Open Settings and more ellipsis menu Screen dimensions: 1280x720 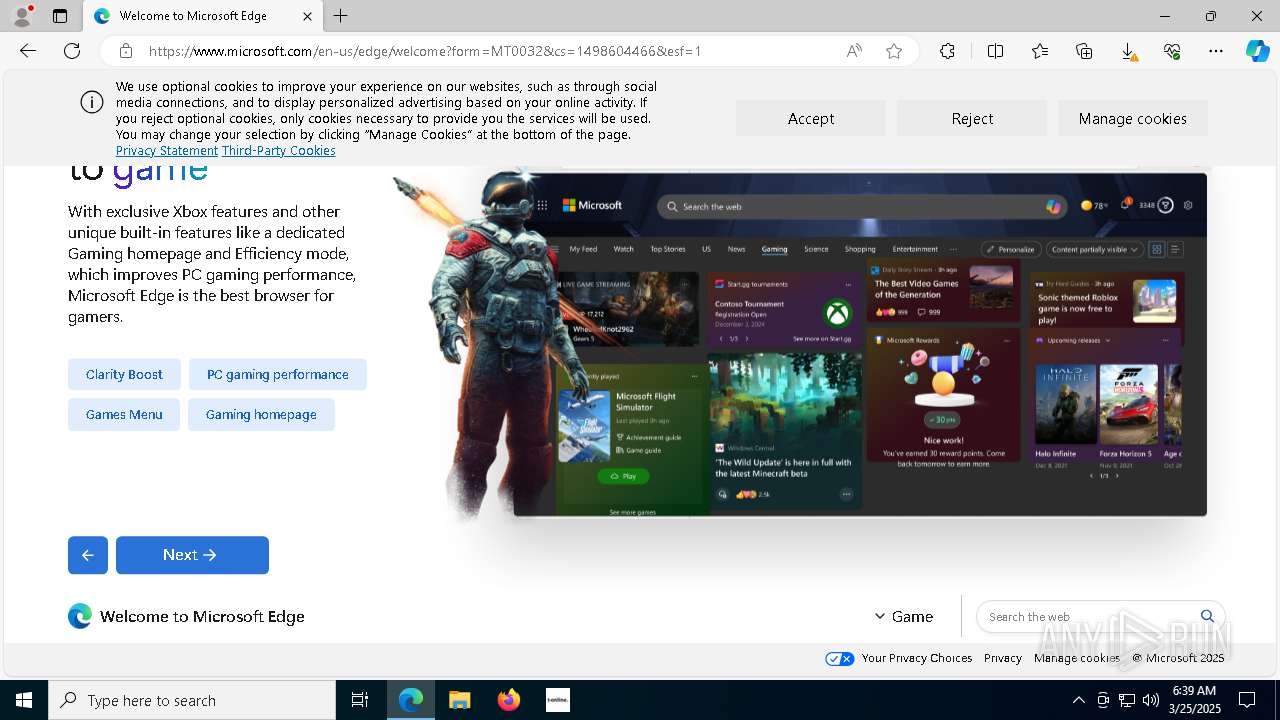1216,51
